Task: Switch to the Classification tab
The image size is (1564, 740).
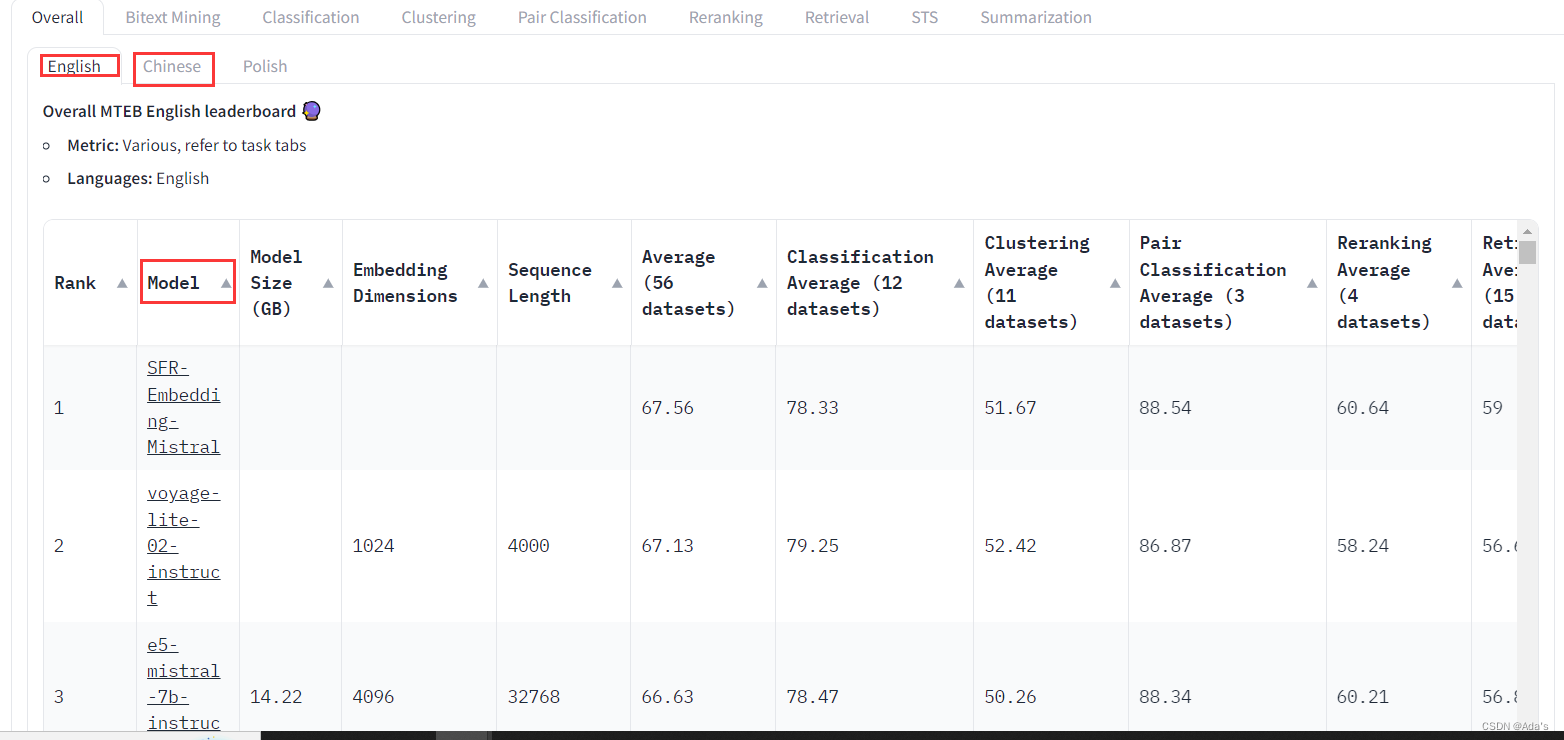Action: click(311, 17)
